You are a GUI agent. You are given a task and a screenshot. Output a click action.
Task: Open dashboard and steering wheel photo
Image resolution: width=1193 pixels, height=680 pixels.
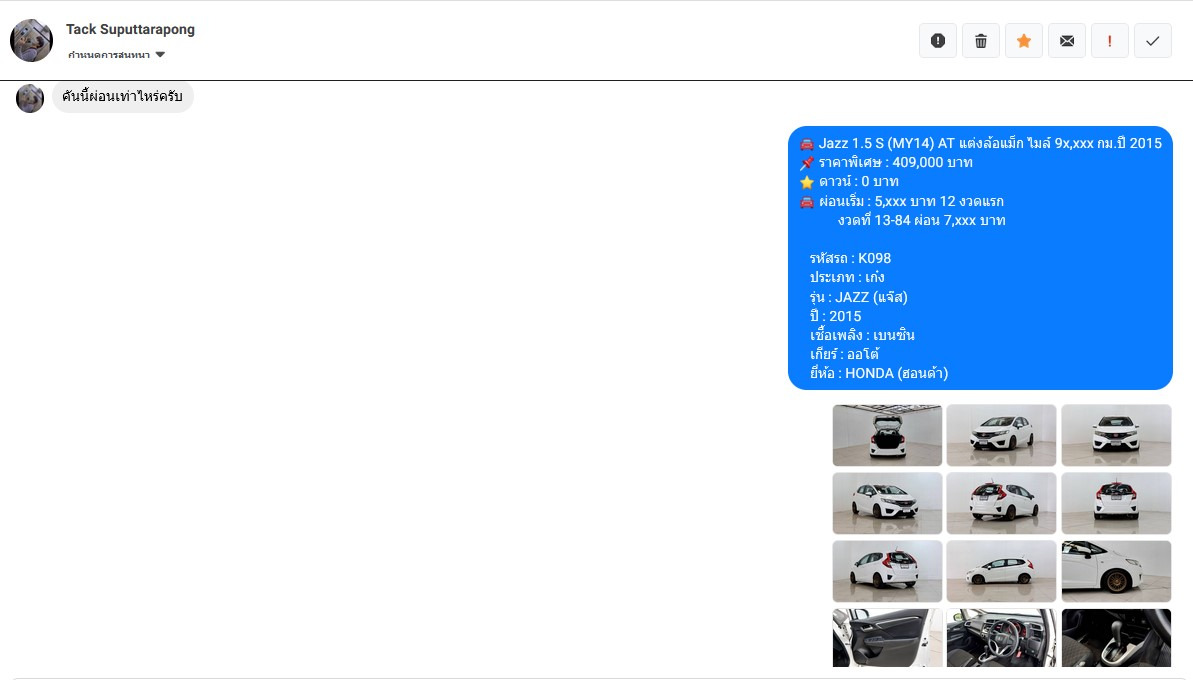coord(1001,637)
